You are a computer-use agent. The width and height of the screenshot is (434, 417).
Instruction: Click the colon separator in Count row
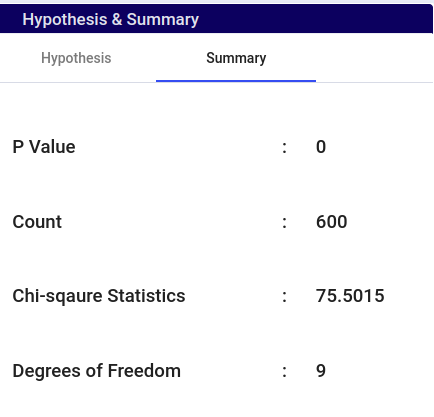(284, 222)
